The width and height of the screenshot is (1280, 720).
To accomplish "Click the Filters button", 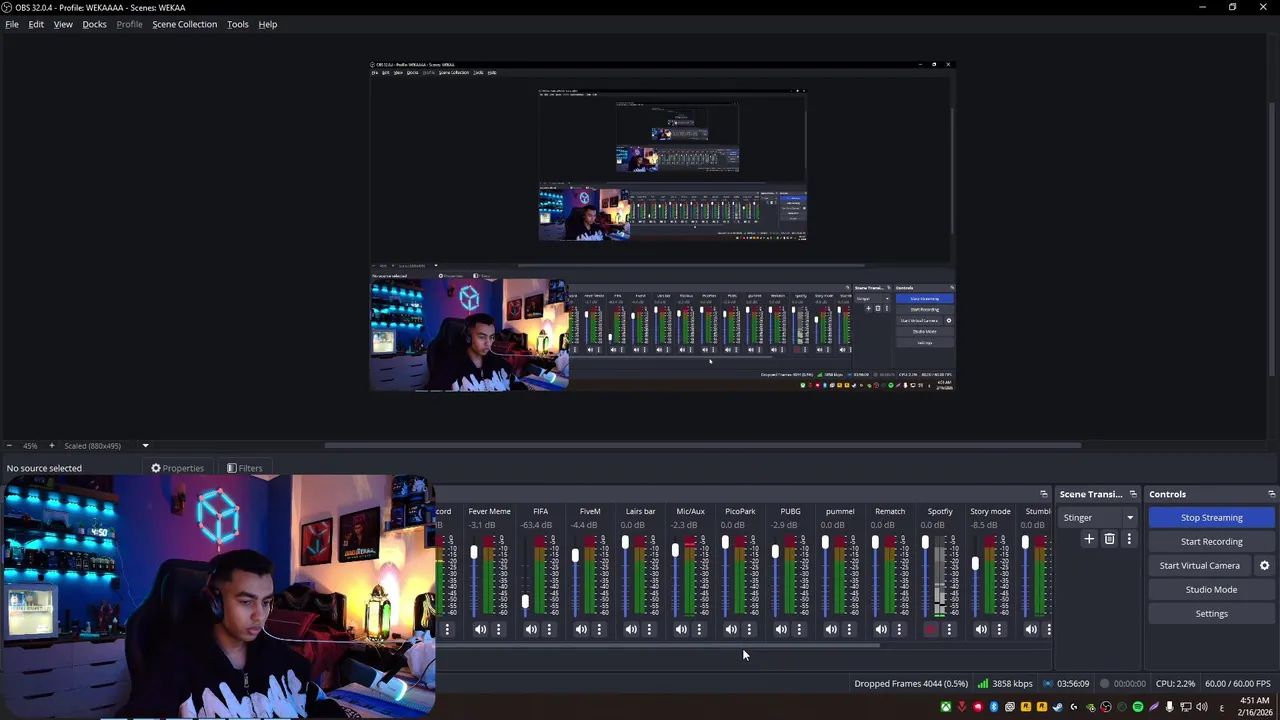I will (x=245, y=468).
